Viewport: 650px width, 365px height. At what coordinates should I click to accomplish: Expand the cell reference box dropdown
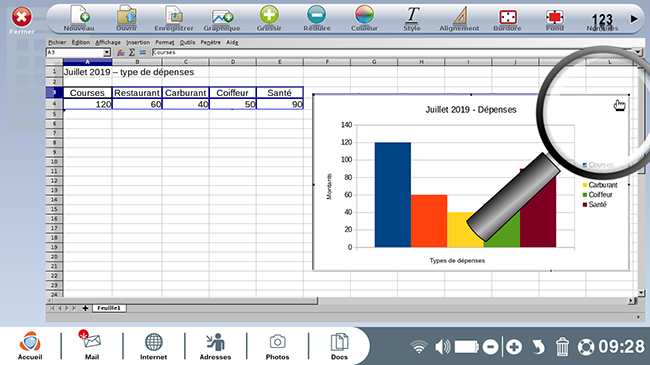click(x=107, y=52)
